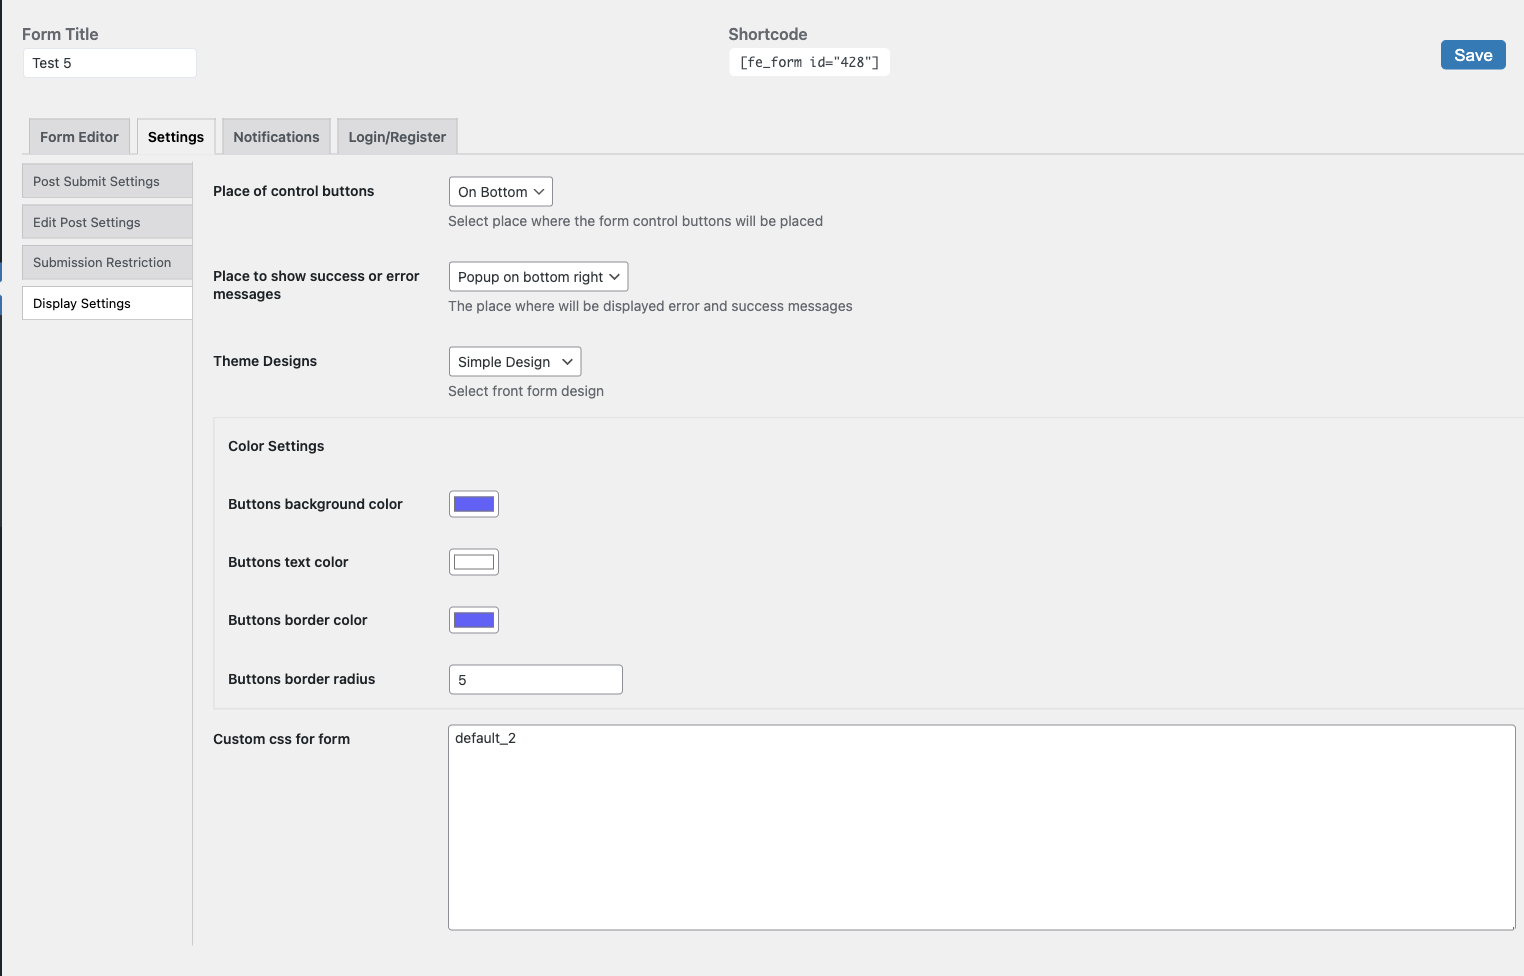Click the 'Shortcode' heading label
The width and height of the screenshot is (1524, 976).
[x=767, y=34]
